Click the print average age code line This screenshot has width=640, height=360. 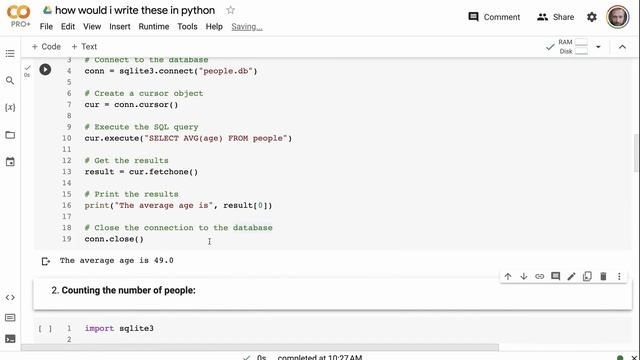point(178,205)
